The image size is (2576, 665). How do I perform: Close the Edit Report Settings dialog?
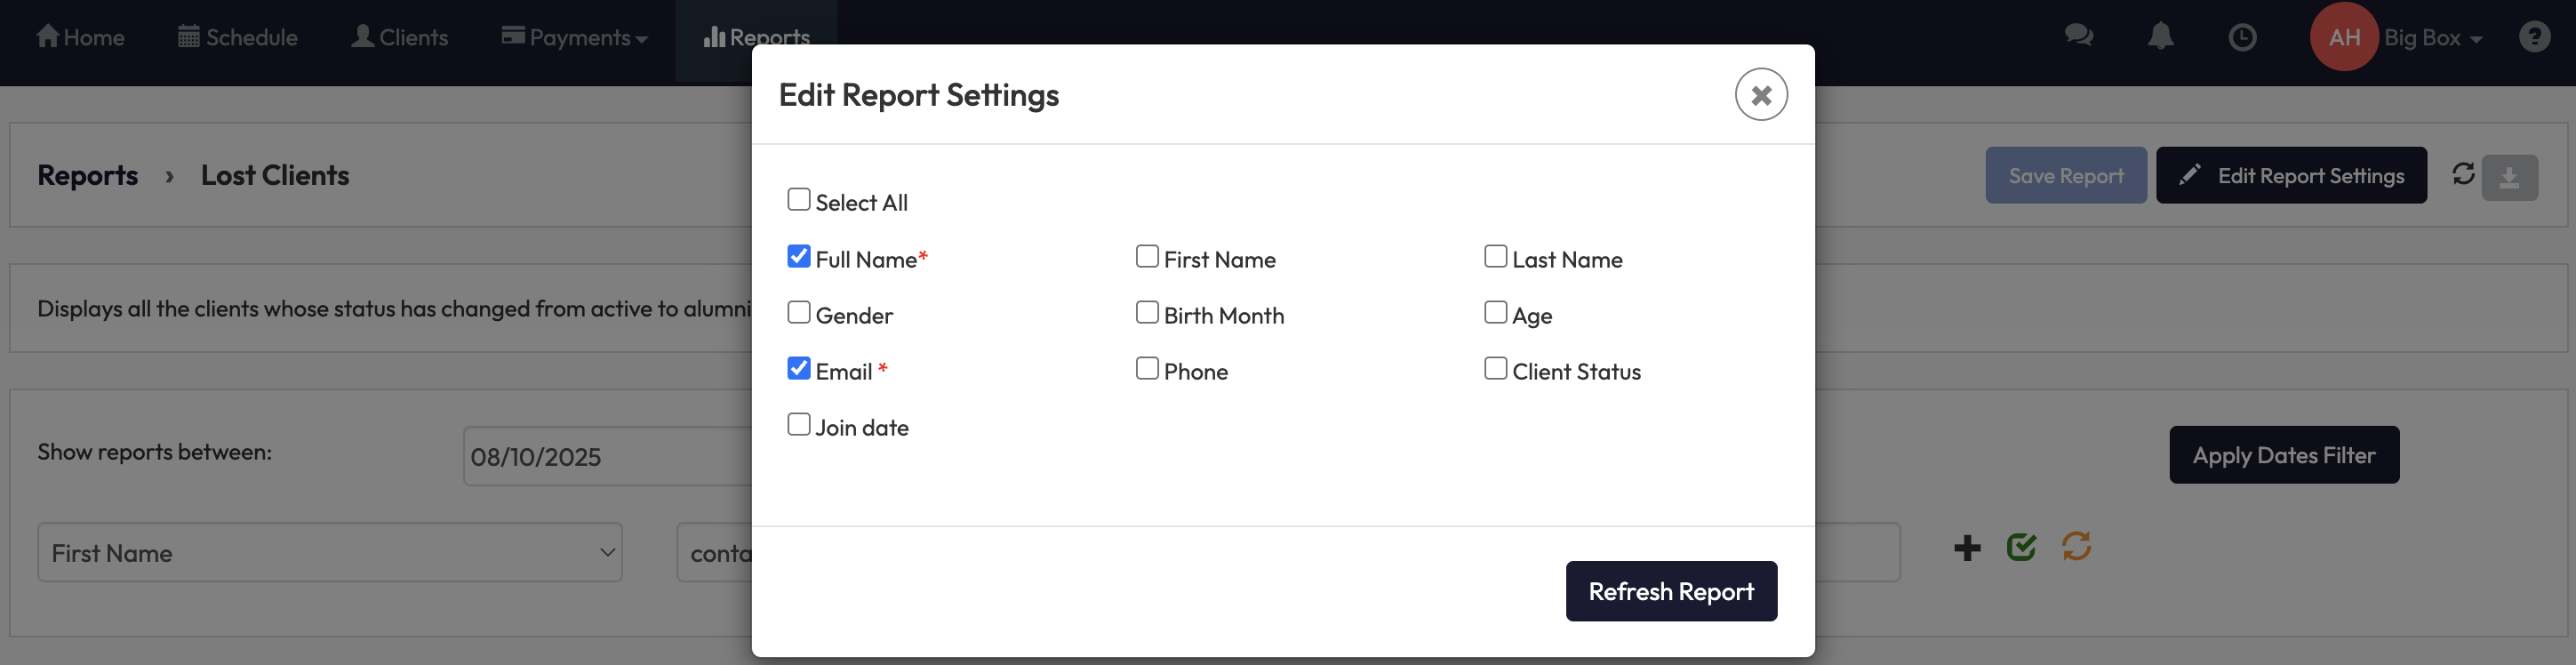point(1760,95)
